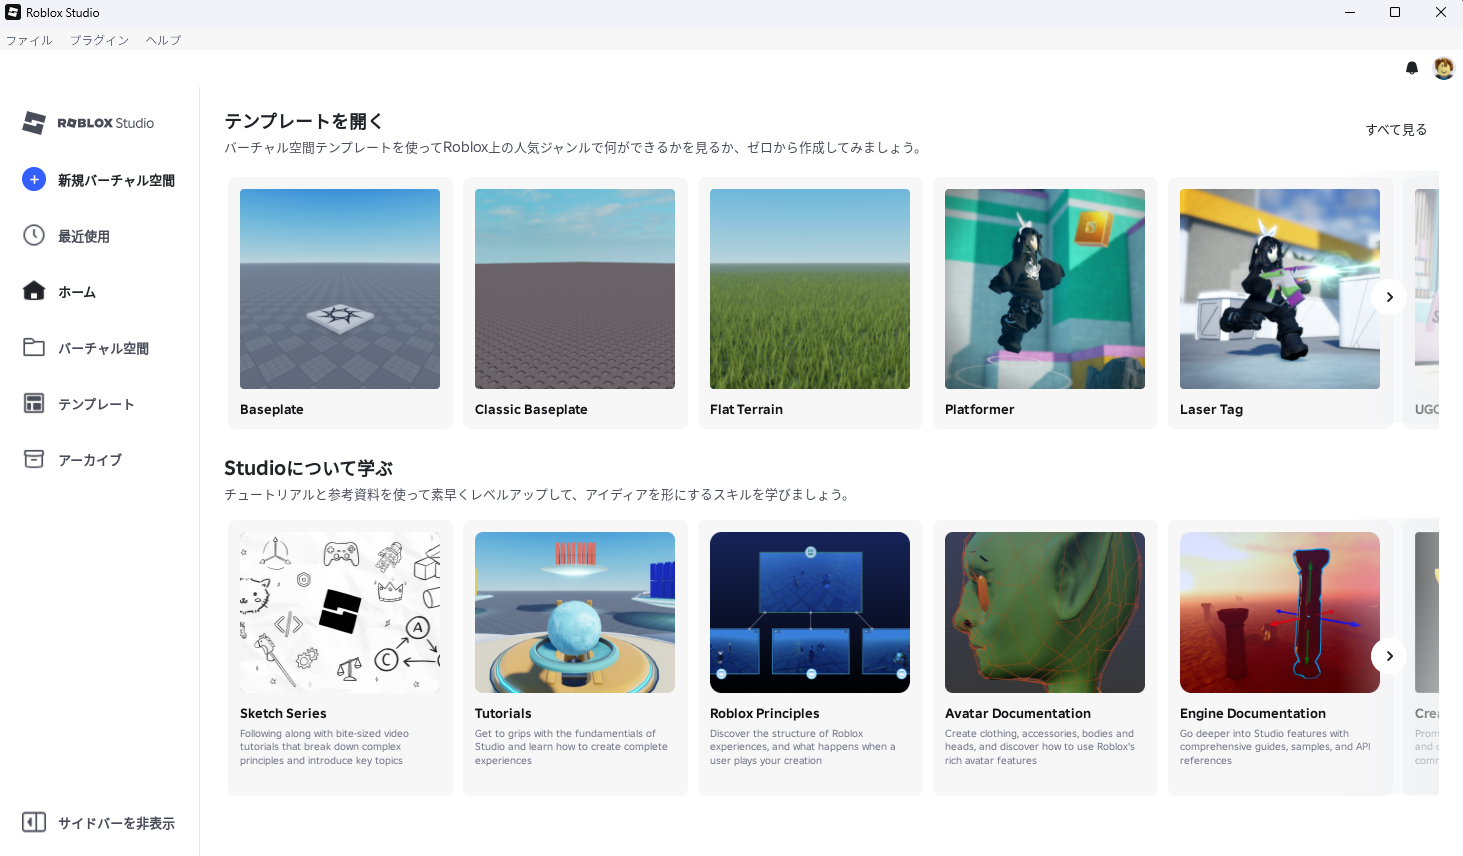Image resolution: width=1463 pixels, height=856 pixels.
Task: Click the Platformer title text
Action: point(979,409)
